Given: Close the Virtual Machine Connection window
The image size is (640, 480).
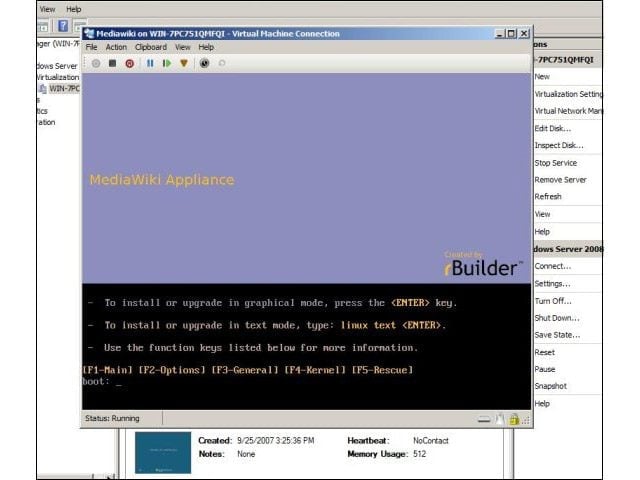Looking at the screenshot, I should (x=524, y=34).
